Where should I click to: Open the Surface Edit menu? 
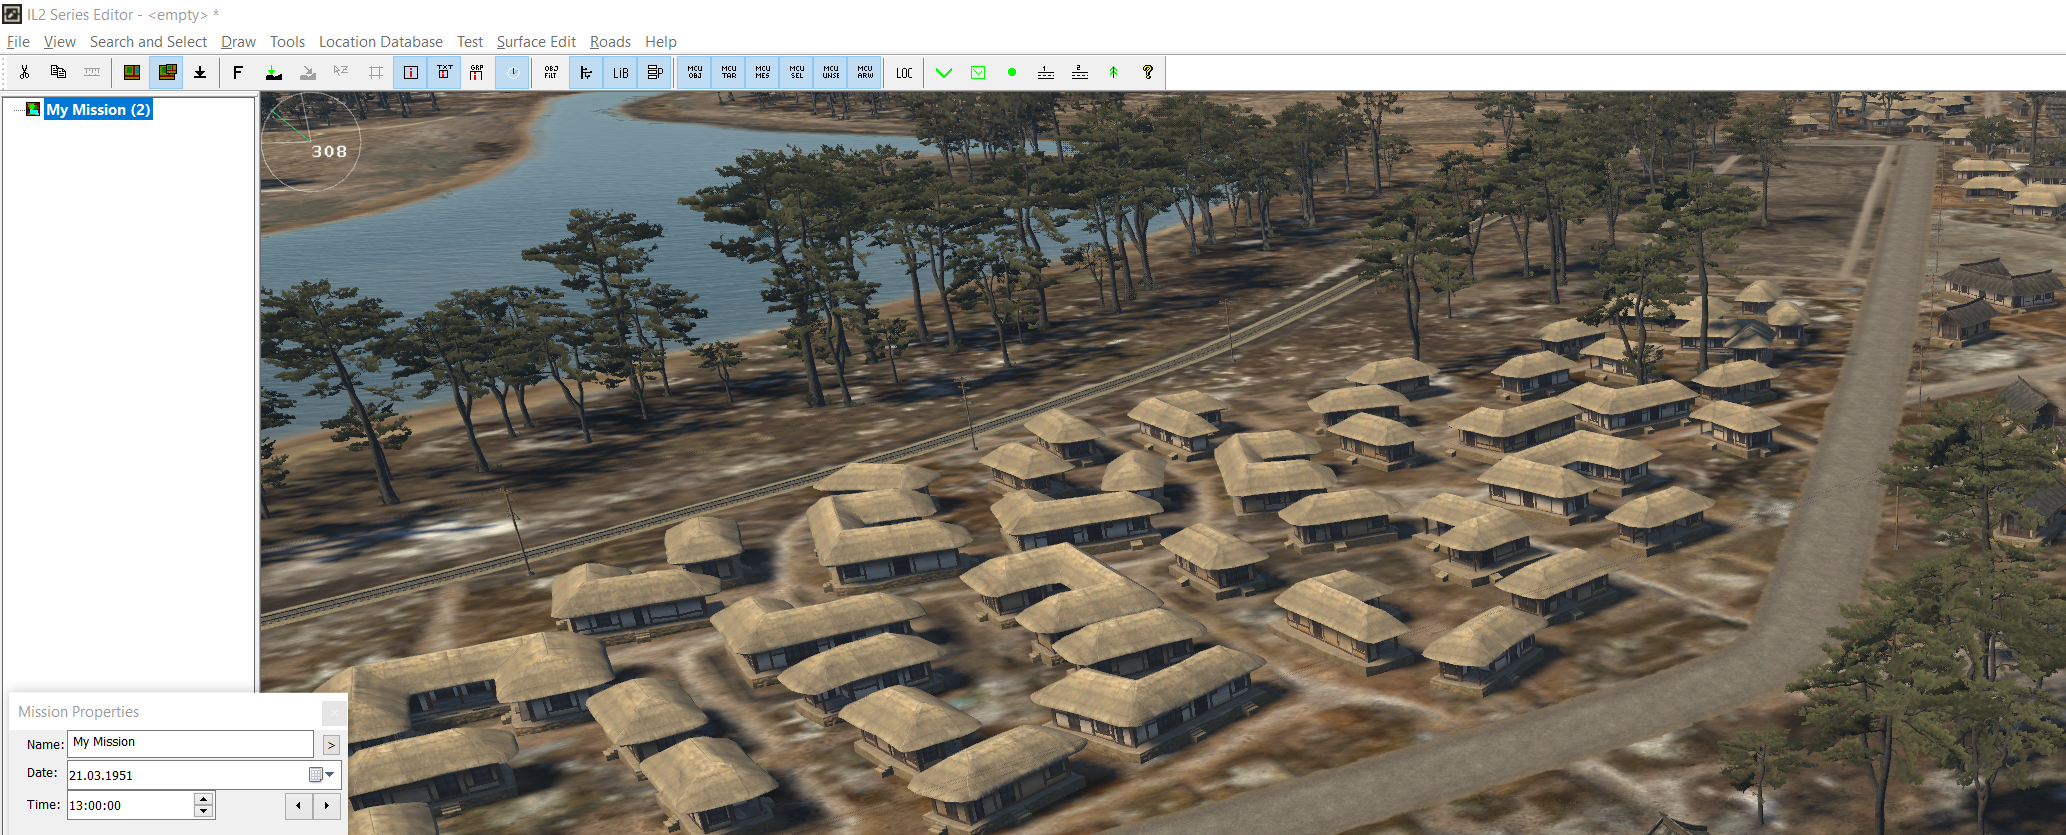click(x=536, y=41)
